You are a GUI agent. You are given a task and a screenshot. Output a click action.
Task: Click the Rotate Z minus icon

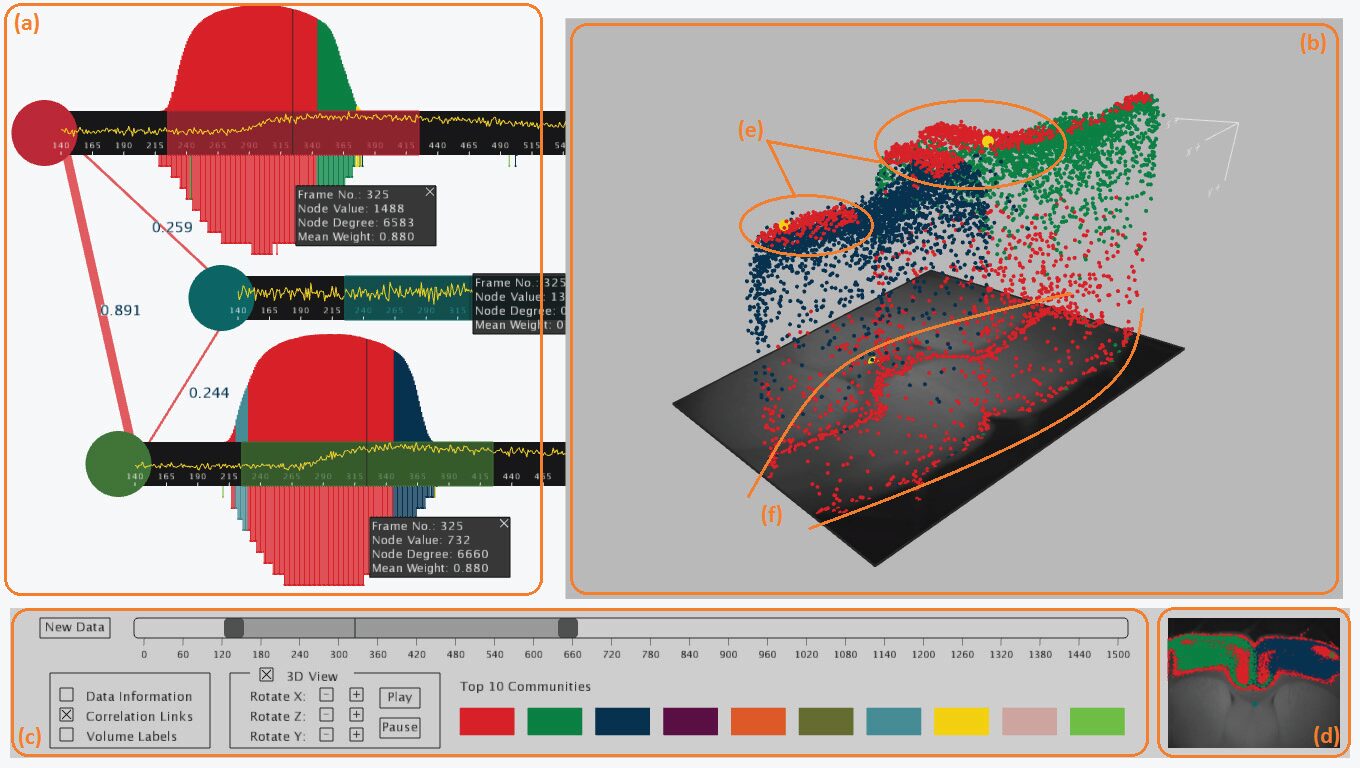point(327,715)
